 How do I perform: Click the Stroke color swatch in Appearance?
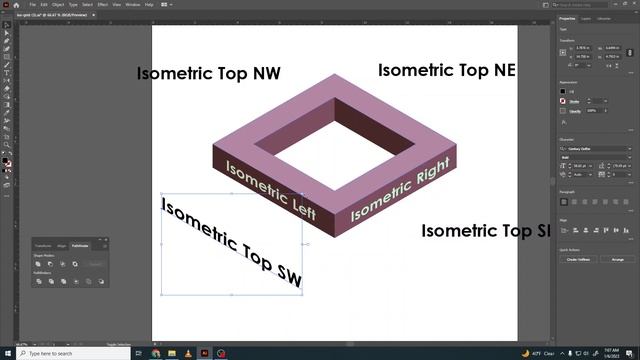click(563, 101)
